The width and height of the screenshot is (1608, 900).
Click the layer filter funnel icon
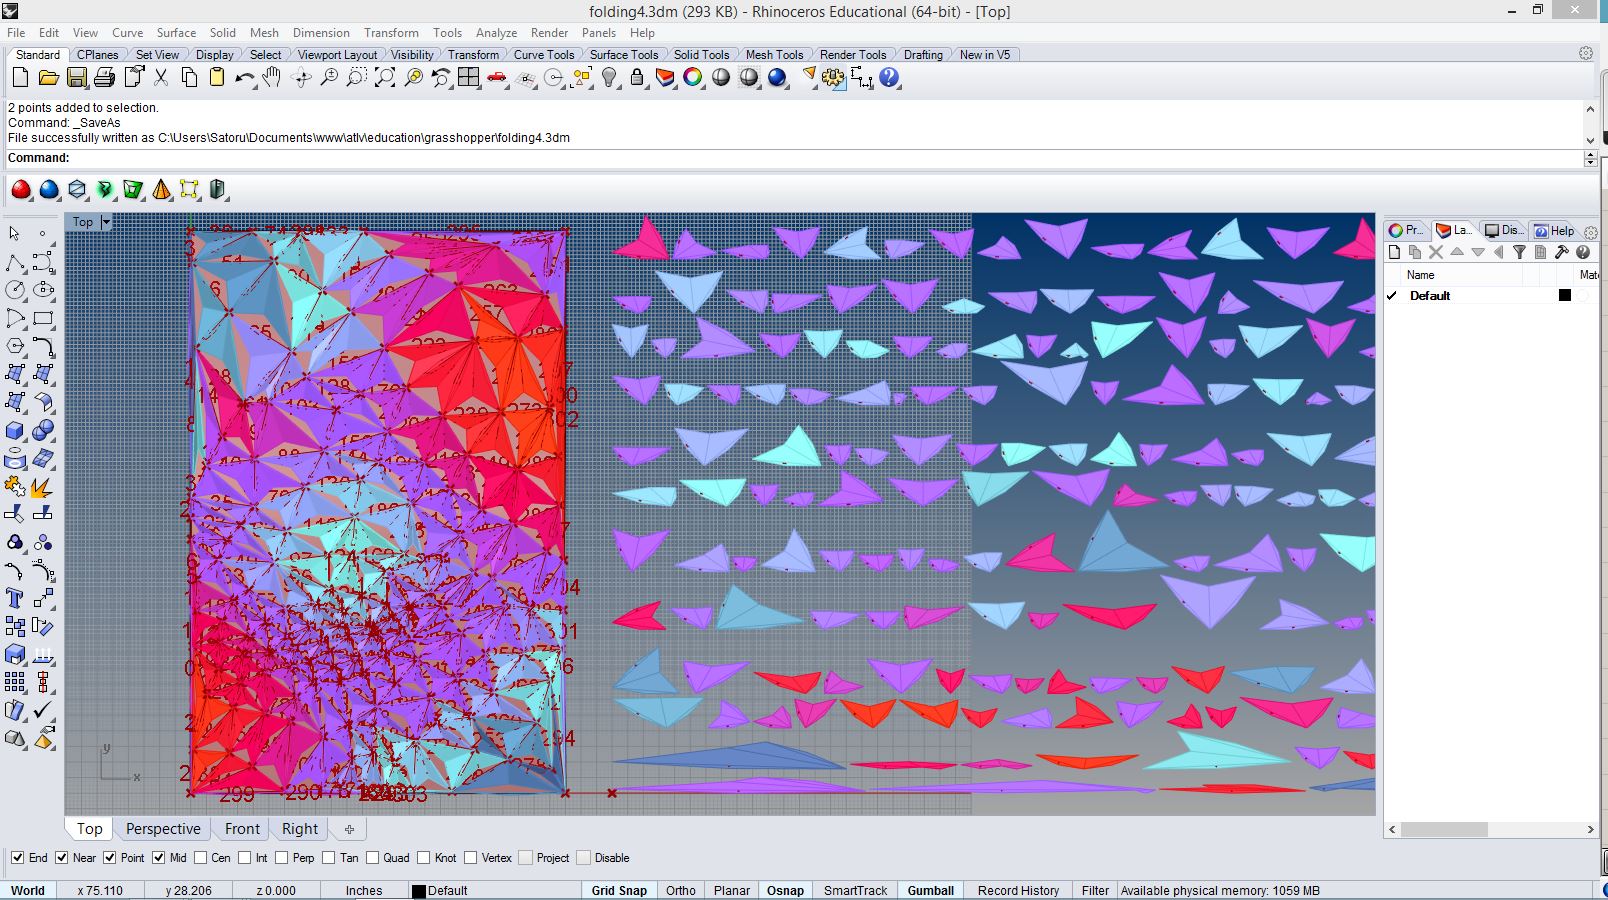1519,253
